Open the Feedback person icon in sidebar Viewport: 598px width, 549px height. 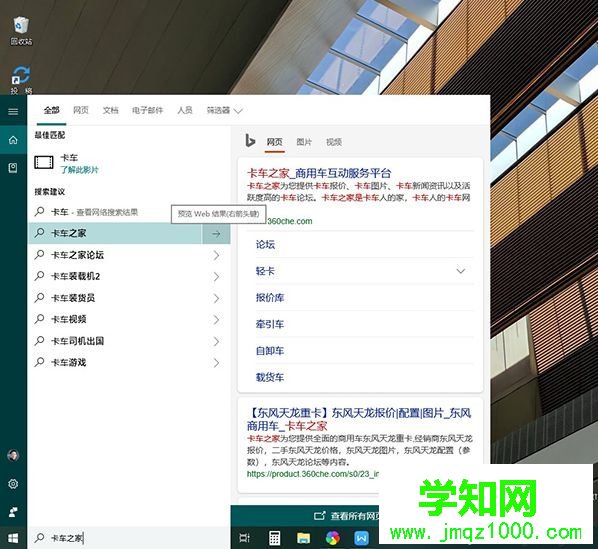pyautogui.click(x=13, y=512)
